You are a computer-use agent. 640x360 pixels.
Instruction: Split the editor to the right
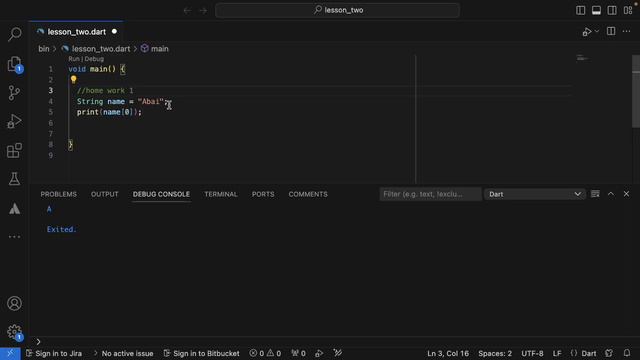[x=611, y=31]
